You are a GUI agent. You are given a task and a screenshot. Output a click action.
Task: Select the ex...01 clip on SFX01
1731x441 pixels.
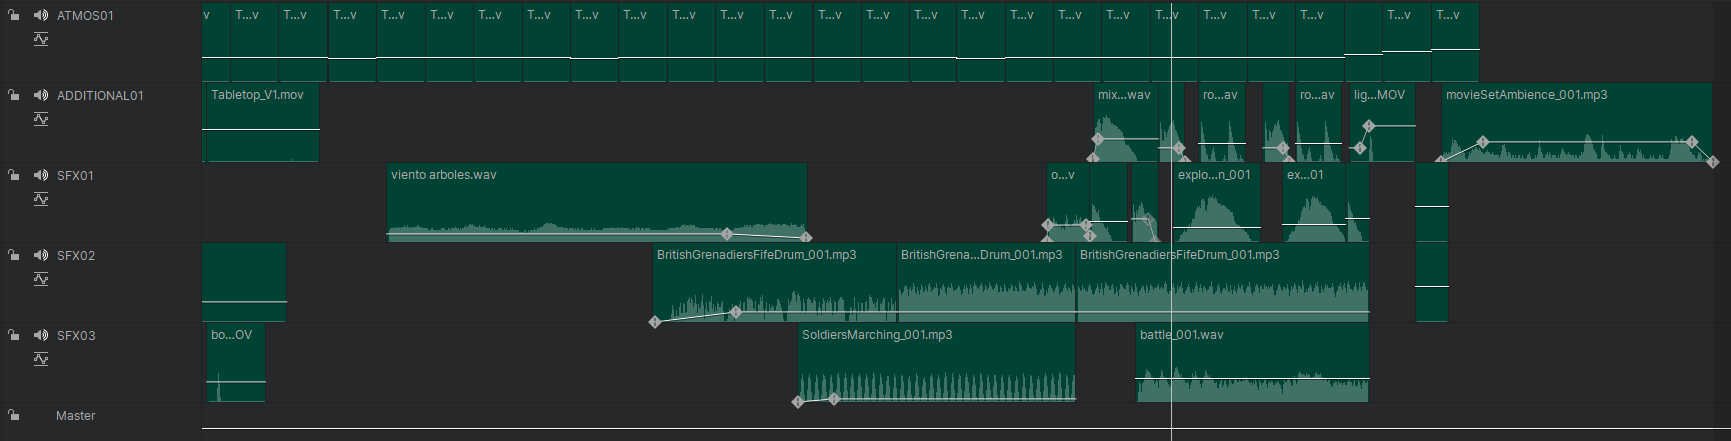click(x=1314, y=202)
